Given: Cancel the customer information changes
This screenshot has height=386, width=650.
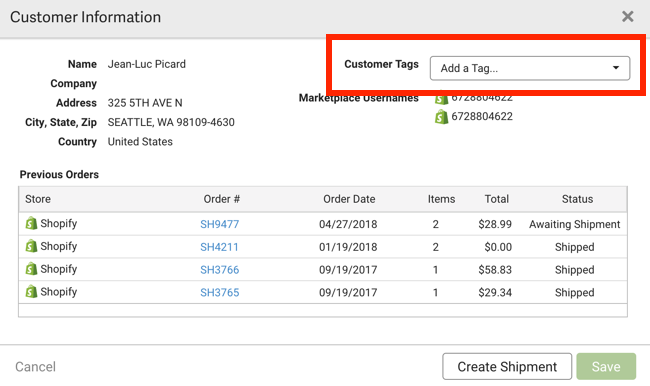Looking at the screenshot, I should (35, 367).
